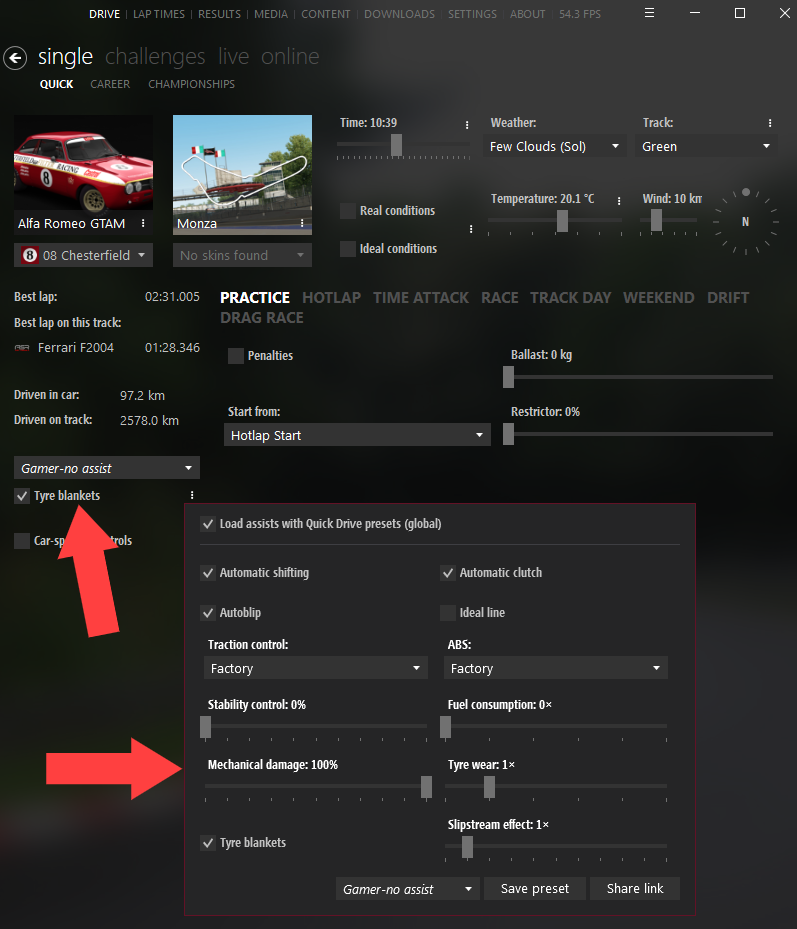The image size is (797, 929).
Task: Click the Share link button
Action: 635,888
